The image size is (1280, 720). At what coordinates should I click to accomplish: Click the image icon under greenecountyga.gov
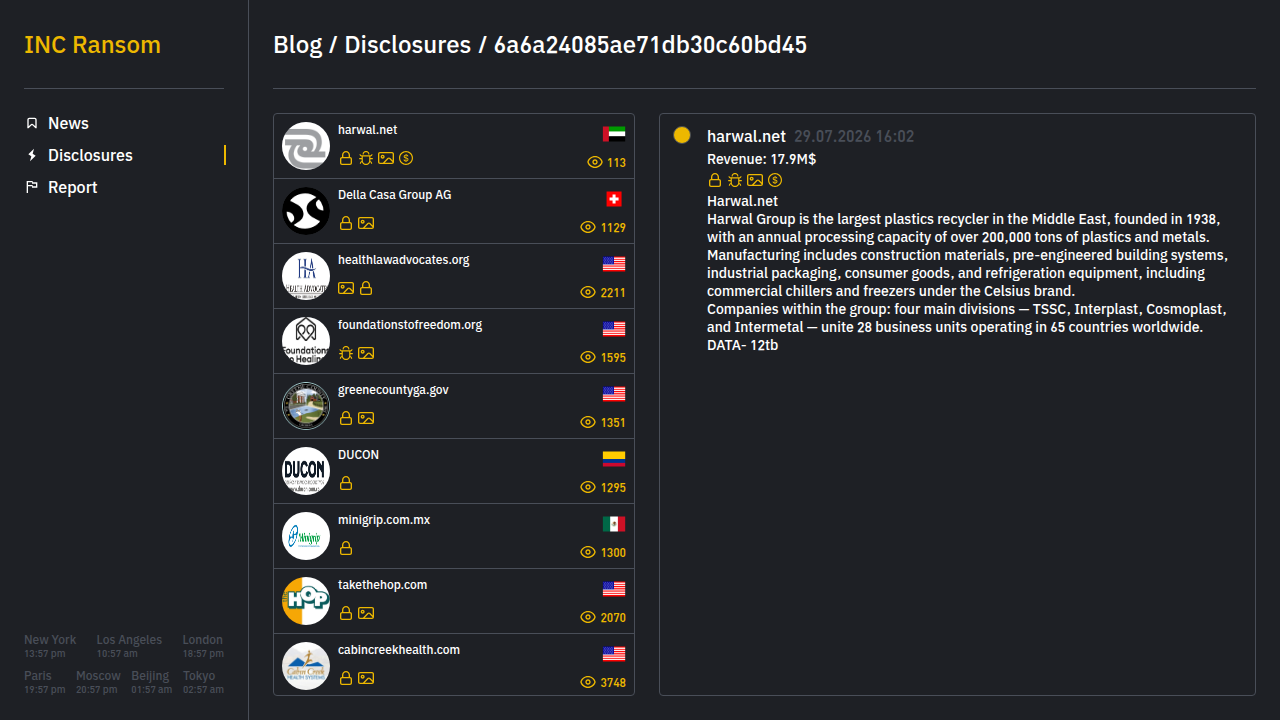366,418
